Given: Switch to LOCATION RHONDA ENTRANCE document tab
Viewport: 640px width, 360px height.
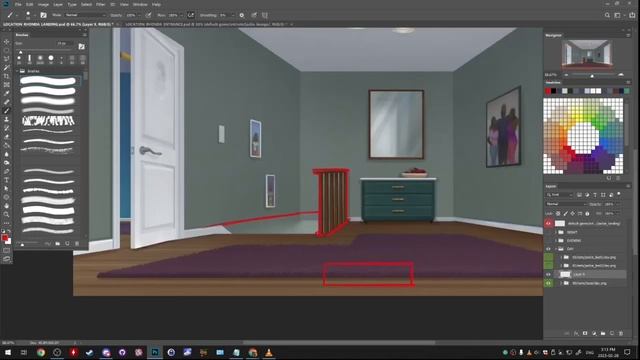Looking at the screenshot, I should tap(205, 24).
